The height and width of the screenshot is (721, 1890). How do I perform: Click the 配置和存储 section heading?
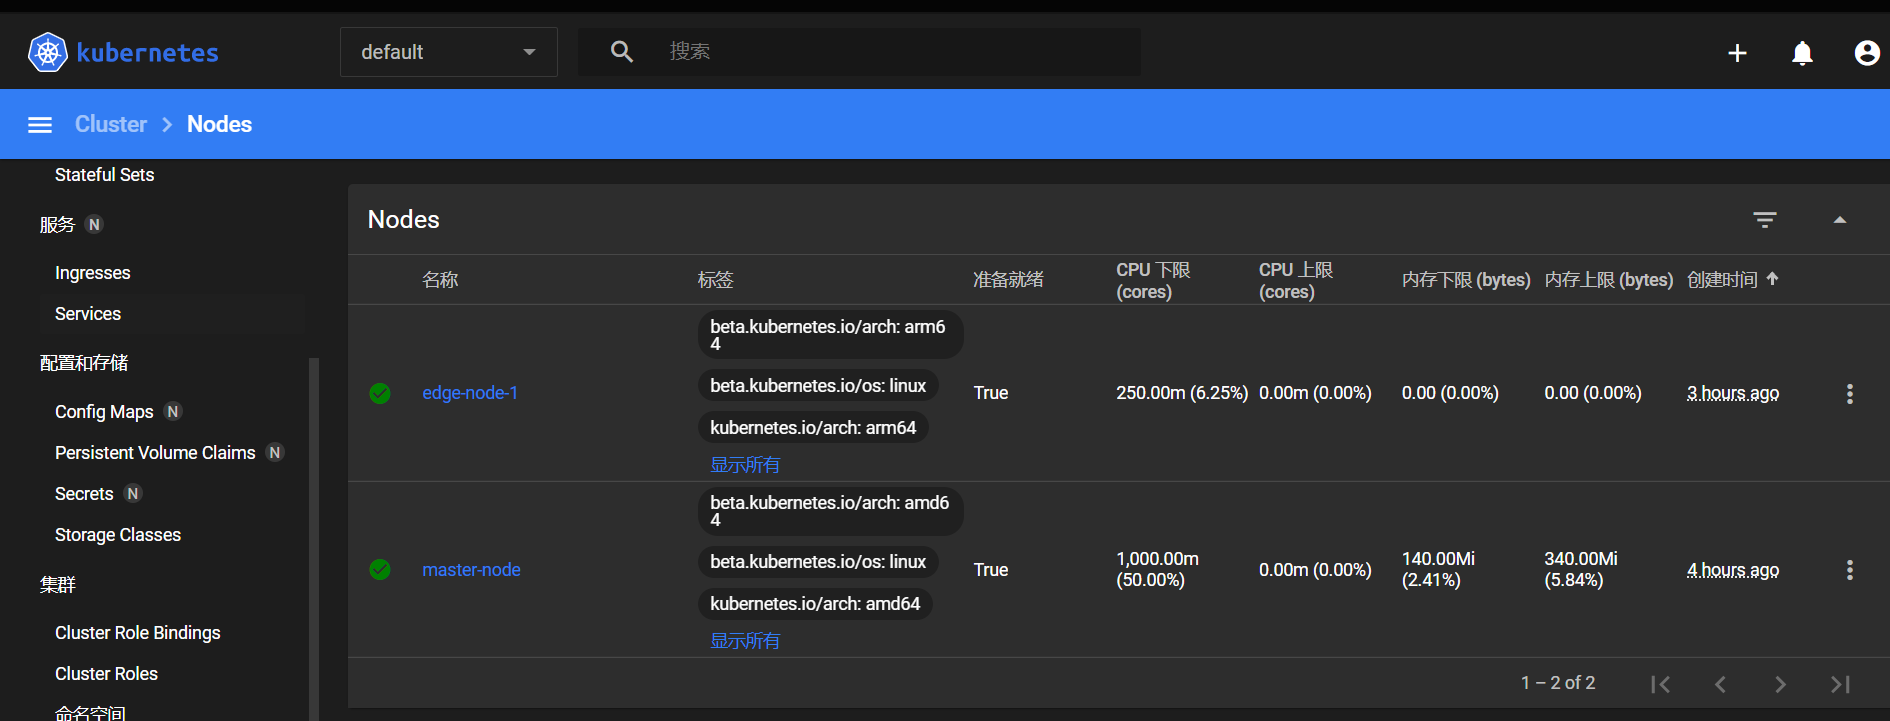pyautogui.click(x=84, y=363)
